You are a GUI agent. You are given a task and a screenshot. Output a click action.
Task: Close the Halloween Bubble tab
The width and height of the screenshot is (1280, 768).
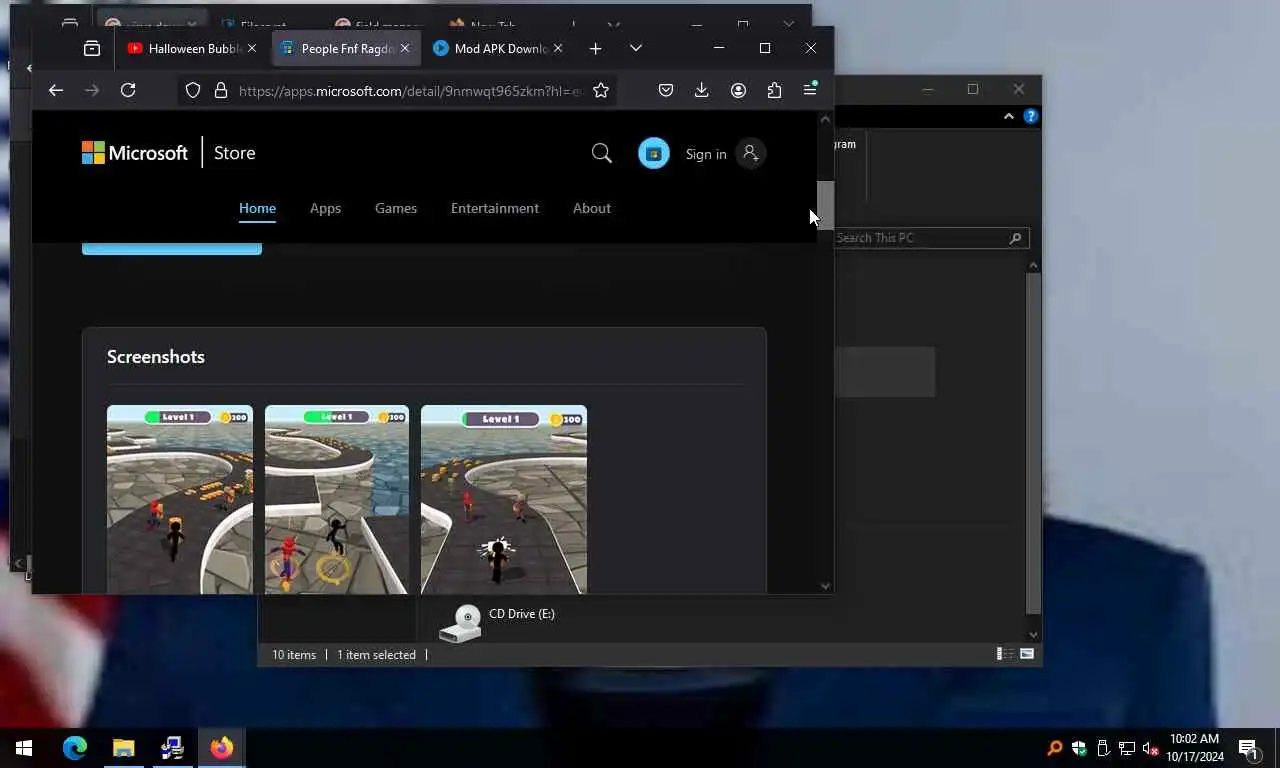252,48
